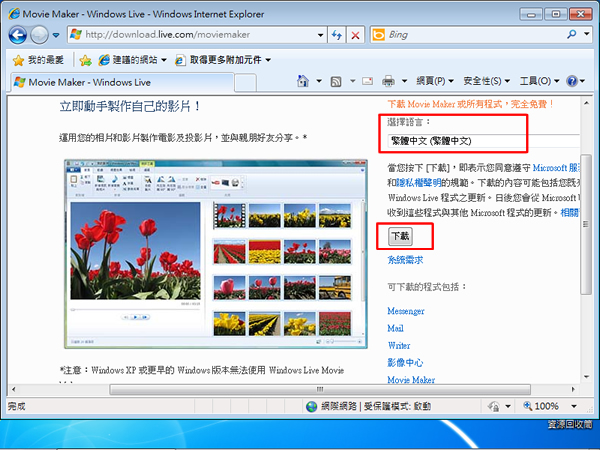
Task: Select the Movie Maker - Windows Live tab
Action: coord(122,82)
